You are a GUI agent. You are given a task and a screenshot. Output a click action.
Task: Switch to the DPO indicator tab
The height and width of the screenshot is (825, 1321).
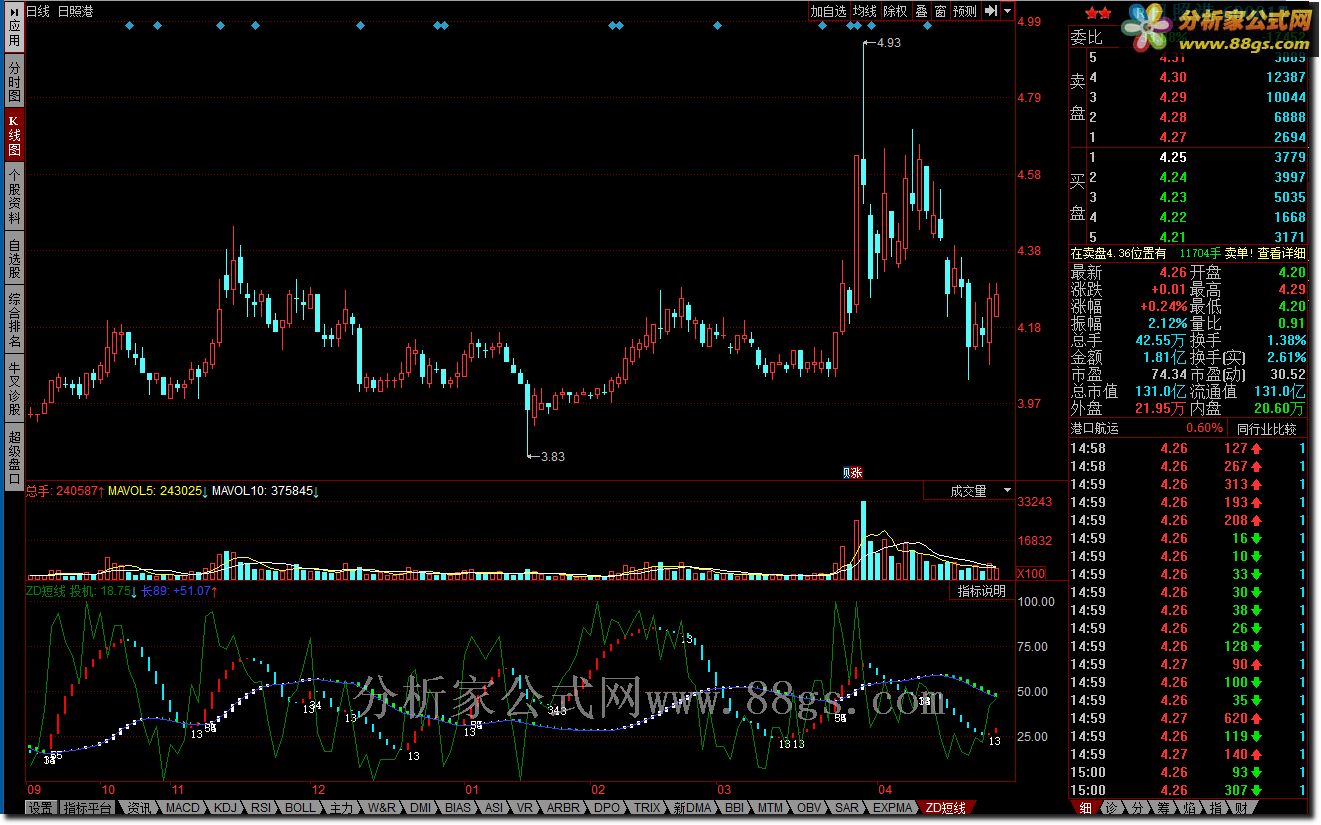point(607,807)
